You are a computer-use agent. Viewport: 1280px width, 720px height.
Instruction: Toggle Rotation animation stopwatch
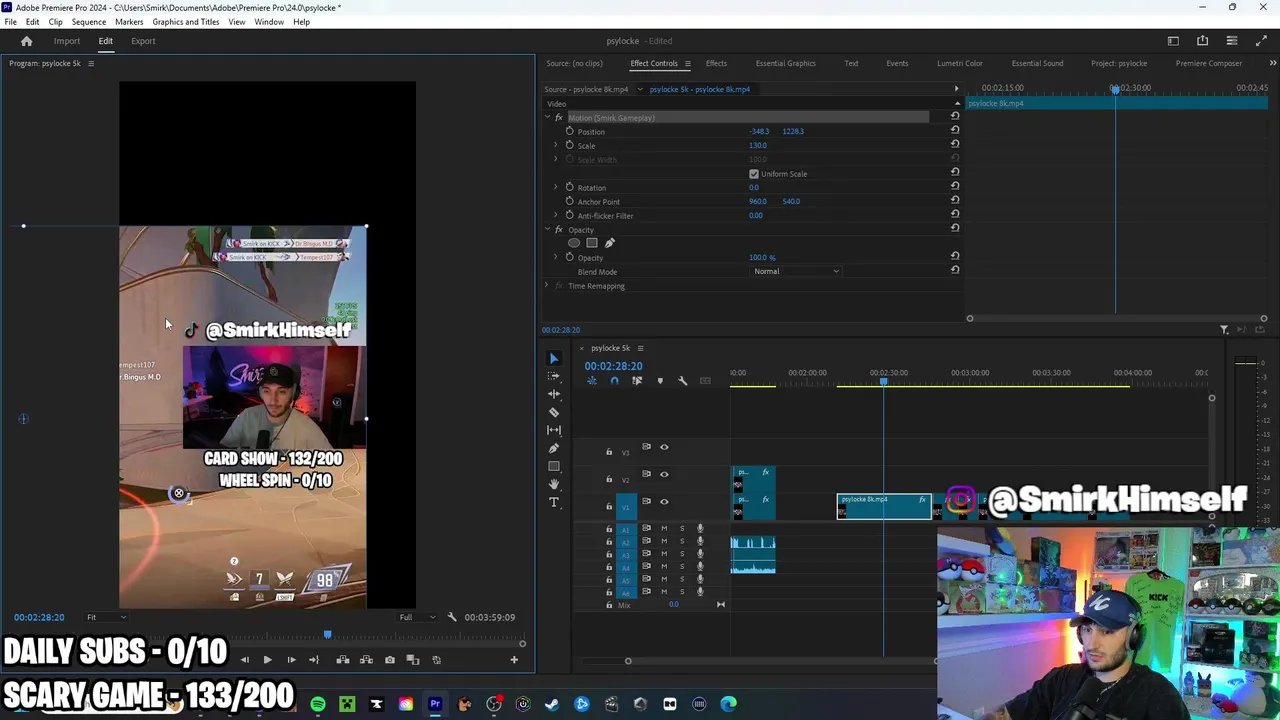570,187
